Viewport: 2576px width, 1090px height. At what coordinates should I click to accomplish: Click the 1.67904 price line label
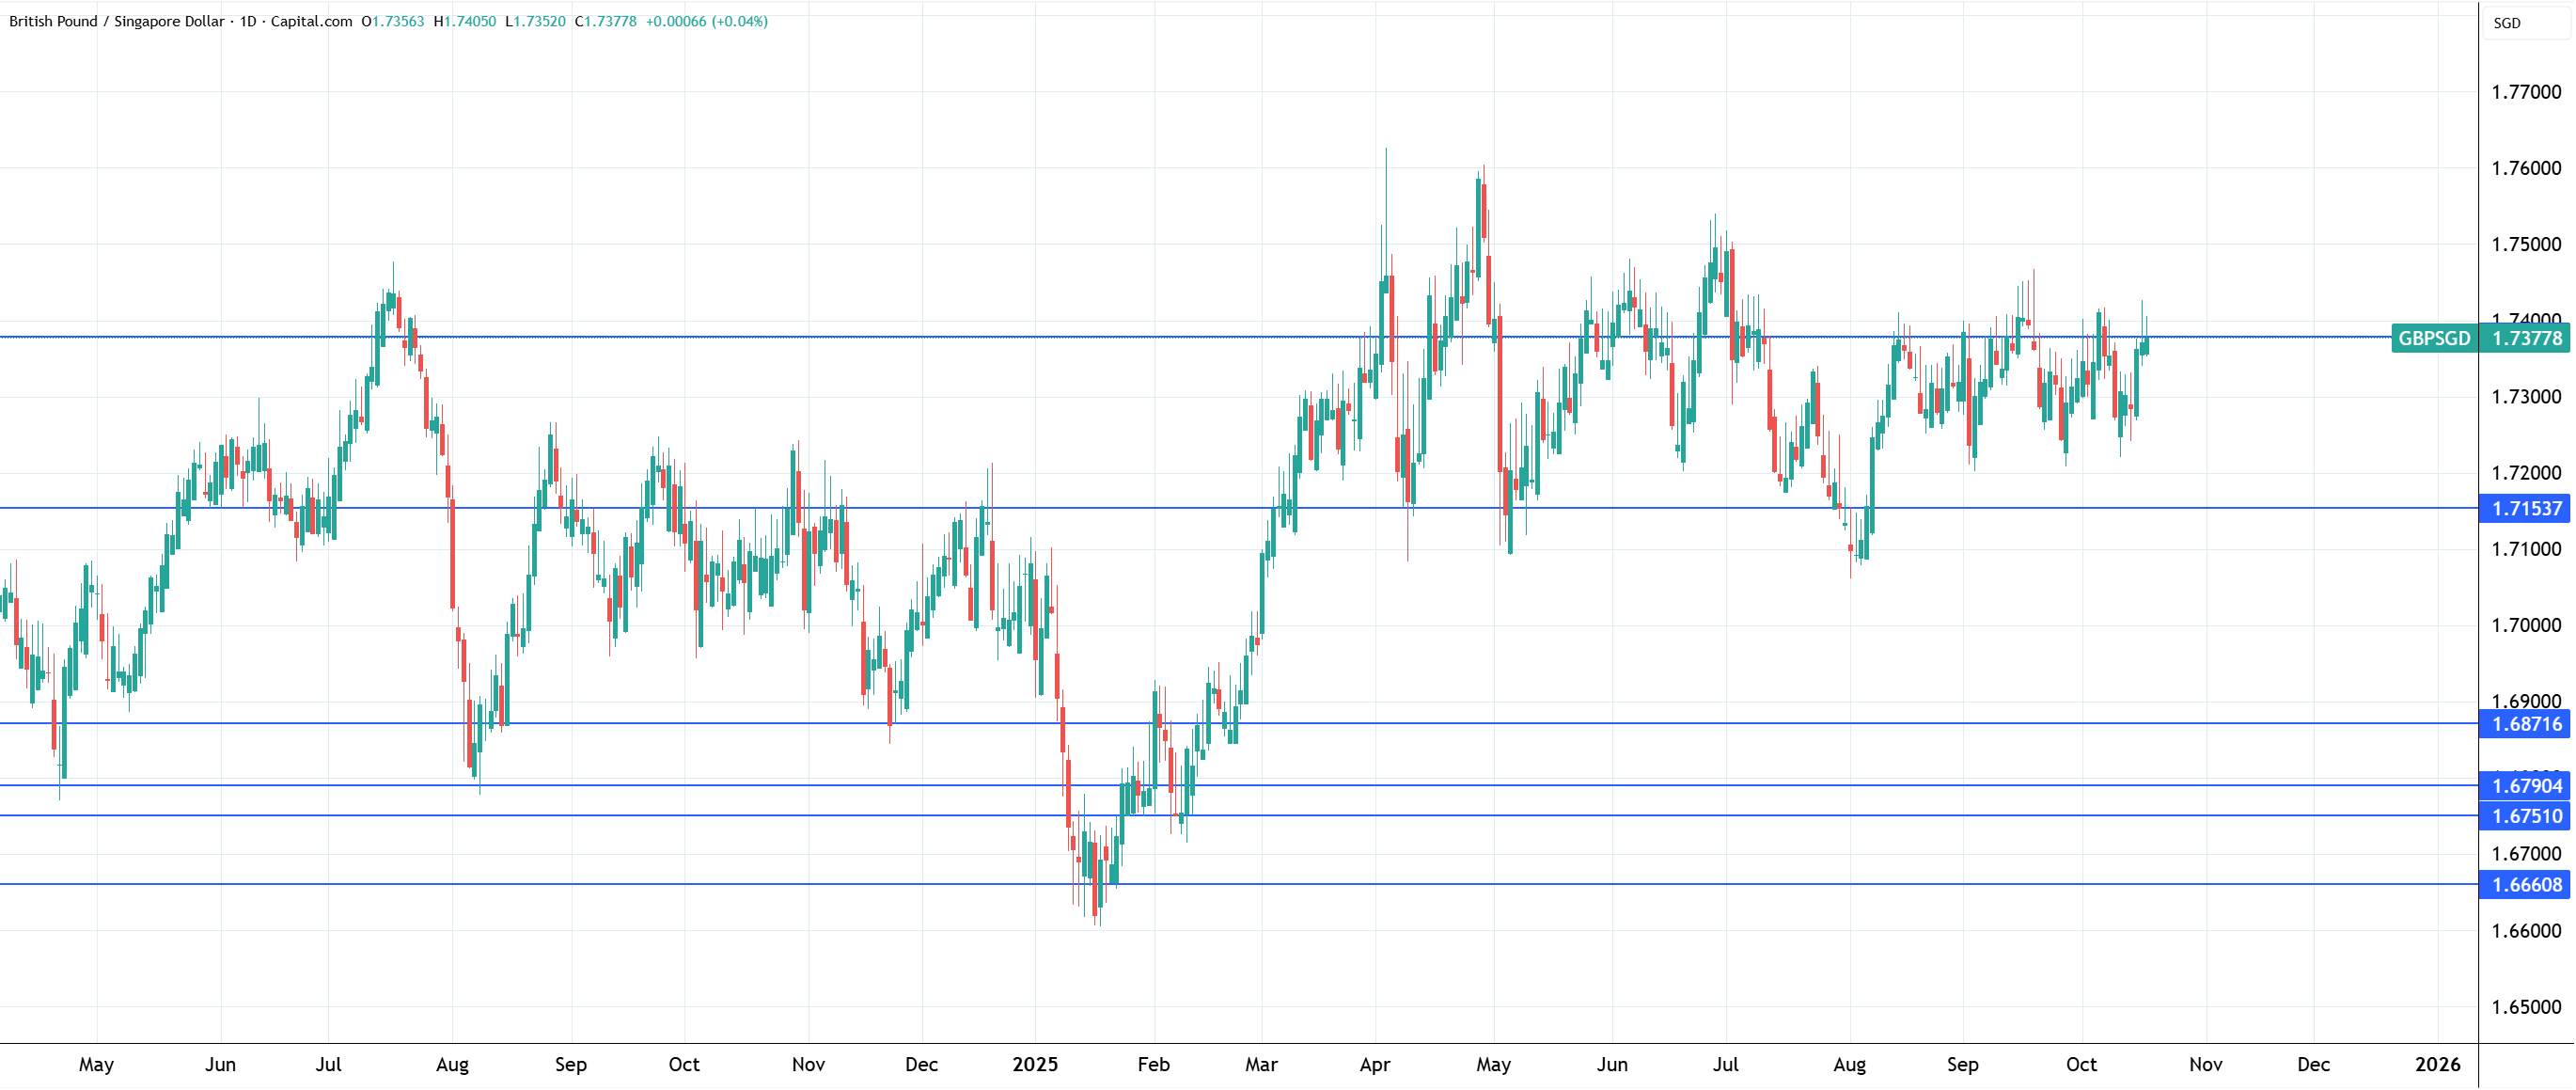pos(2526,786)
